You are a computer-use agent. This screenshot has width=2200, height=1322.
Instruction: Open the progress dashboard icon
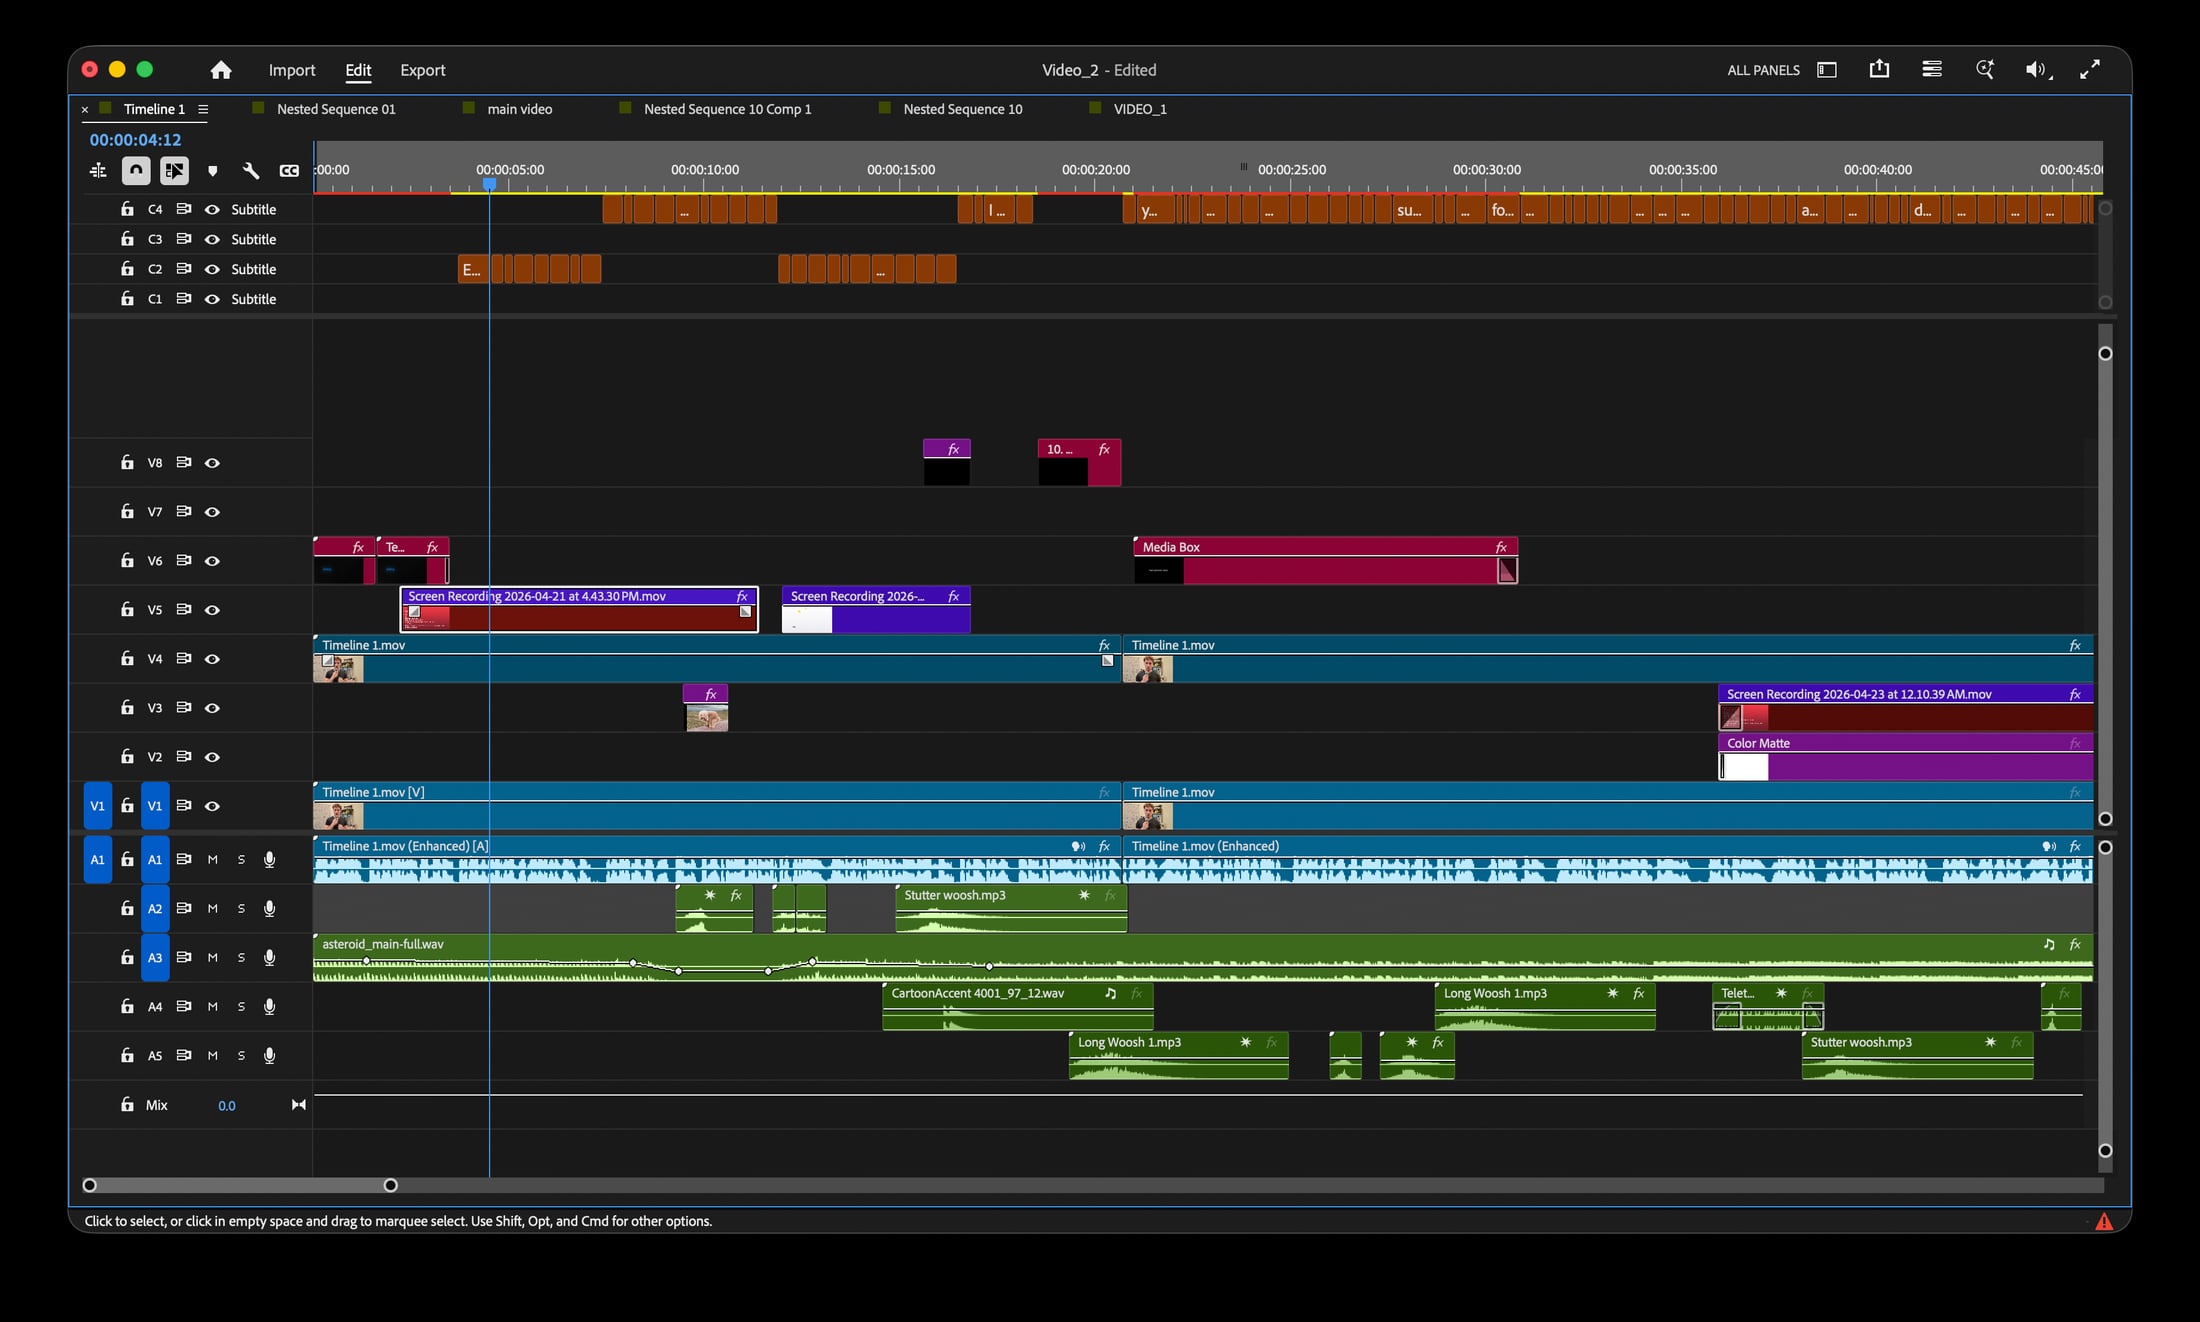pos(1932,69)
